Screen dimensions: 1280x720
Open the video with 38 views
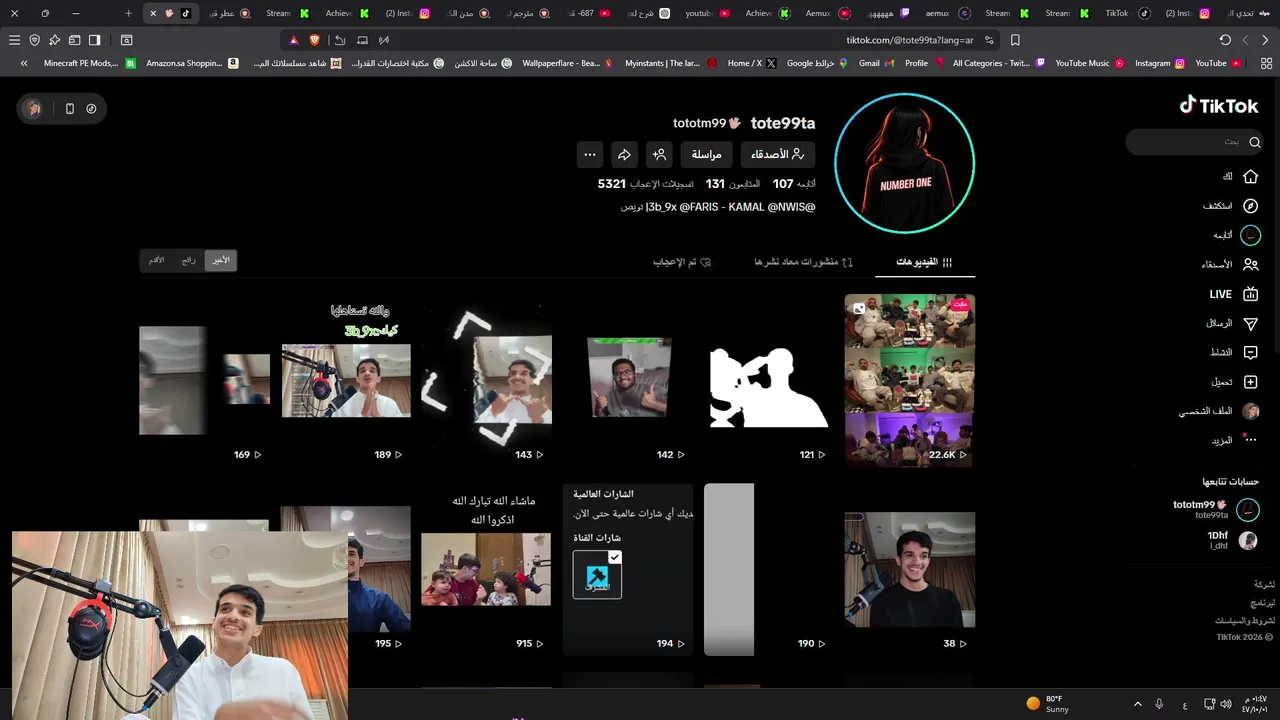click(x=910, y=570)
